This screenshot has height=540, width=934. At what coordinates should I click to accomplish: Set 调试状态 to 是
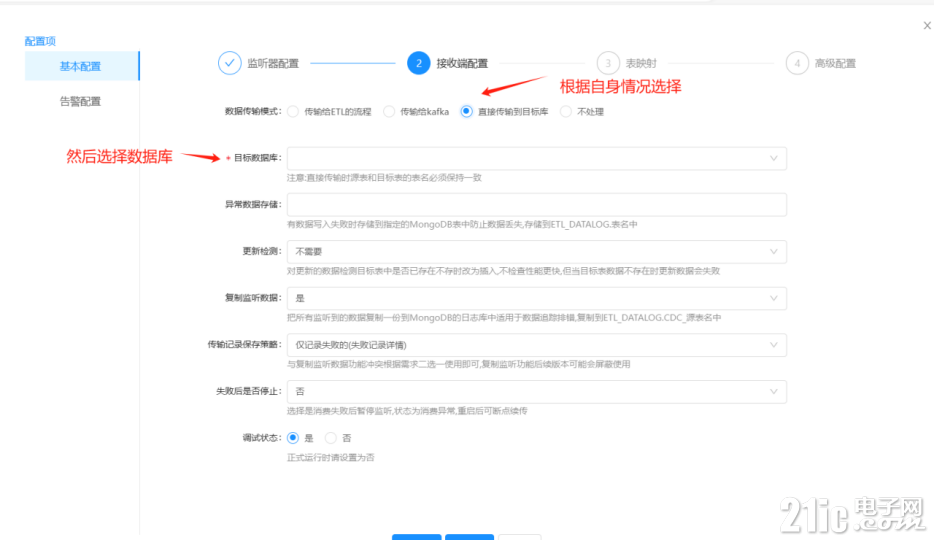293,438
